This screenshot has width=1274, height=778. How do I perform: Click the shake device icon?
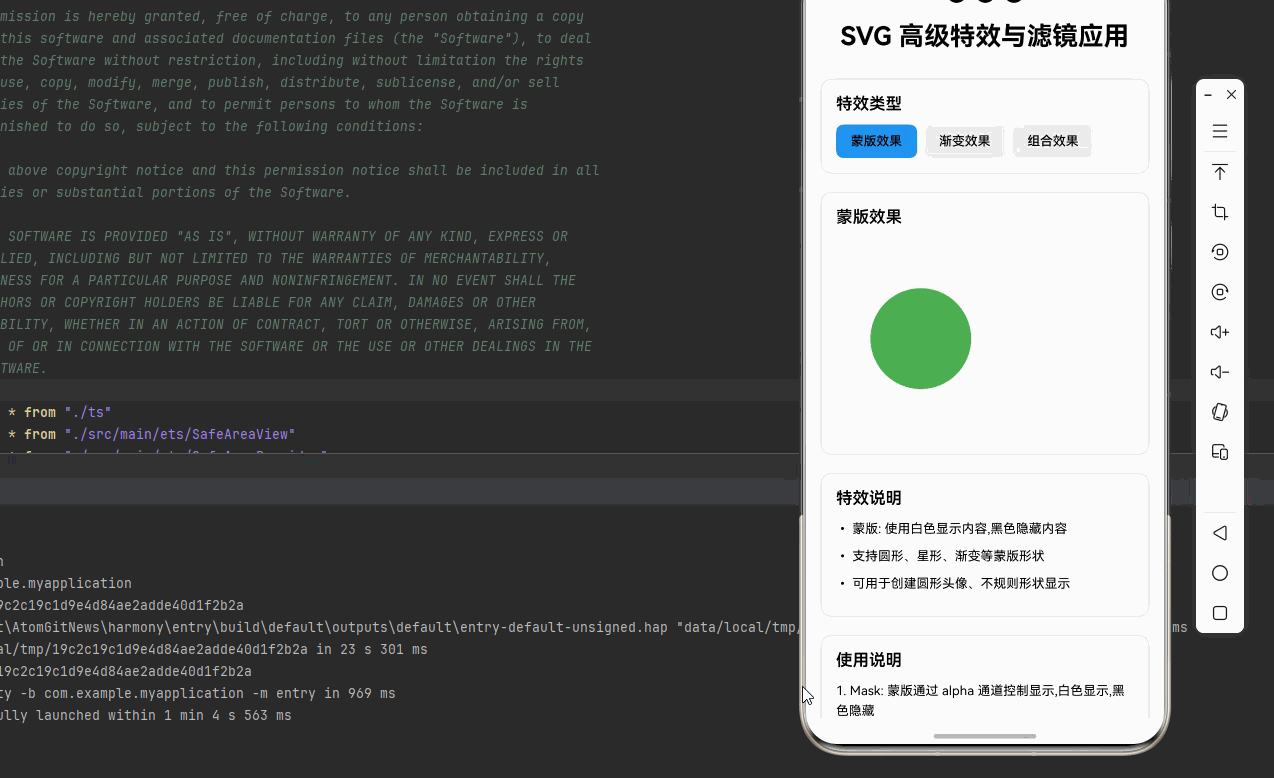pos(1219,412)
